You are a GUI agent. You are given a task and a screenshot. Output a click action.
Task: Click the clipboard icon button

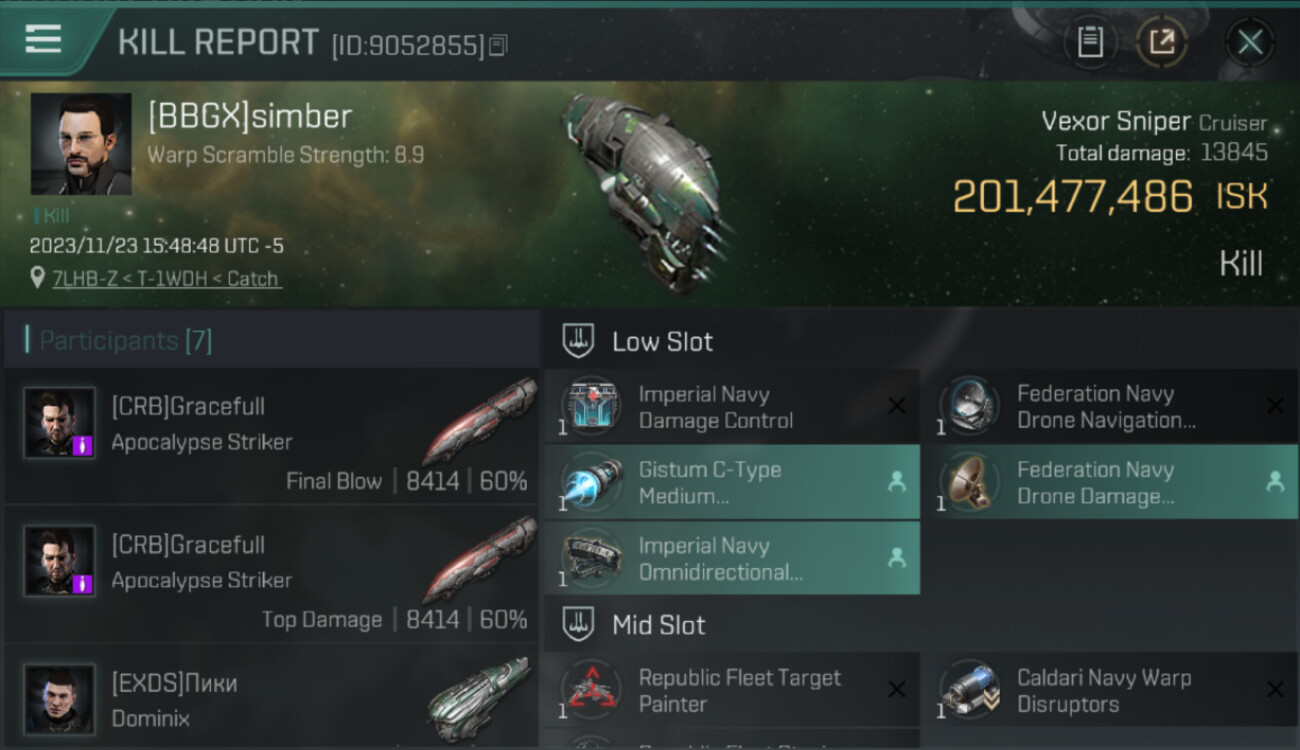(1090, 42)
